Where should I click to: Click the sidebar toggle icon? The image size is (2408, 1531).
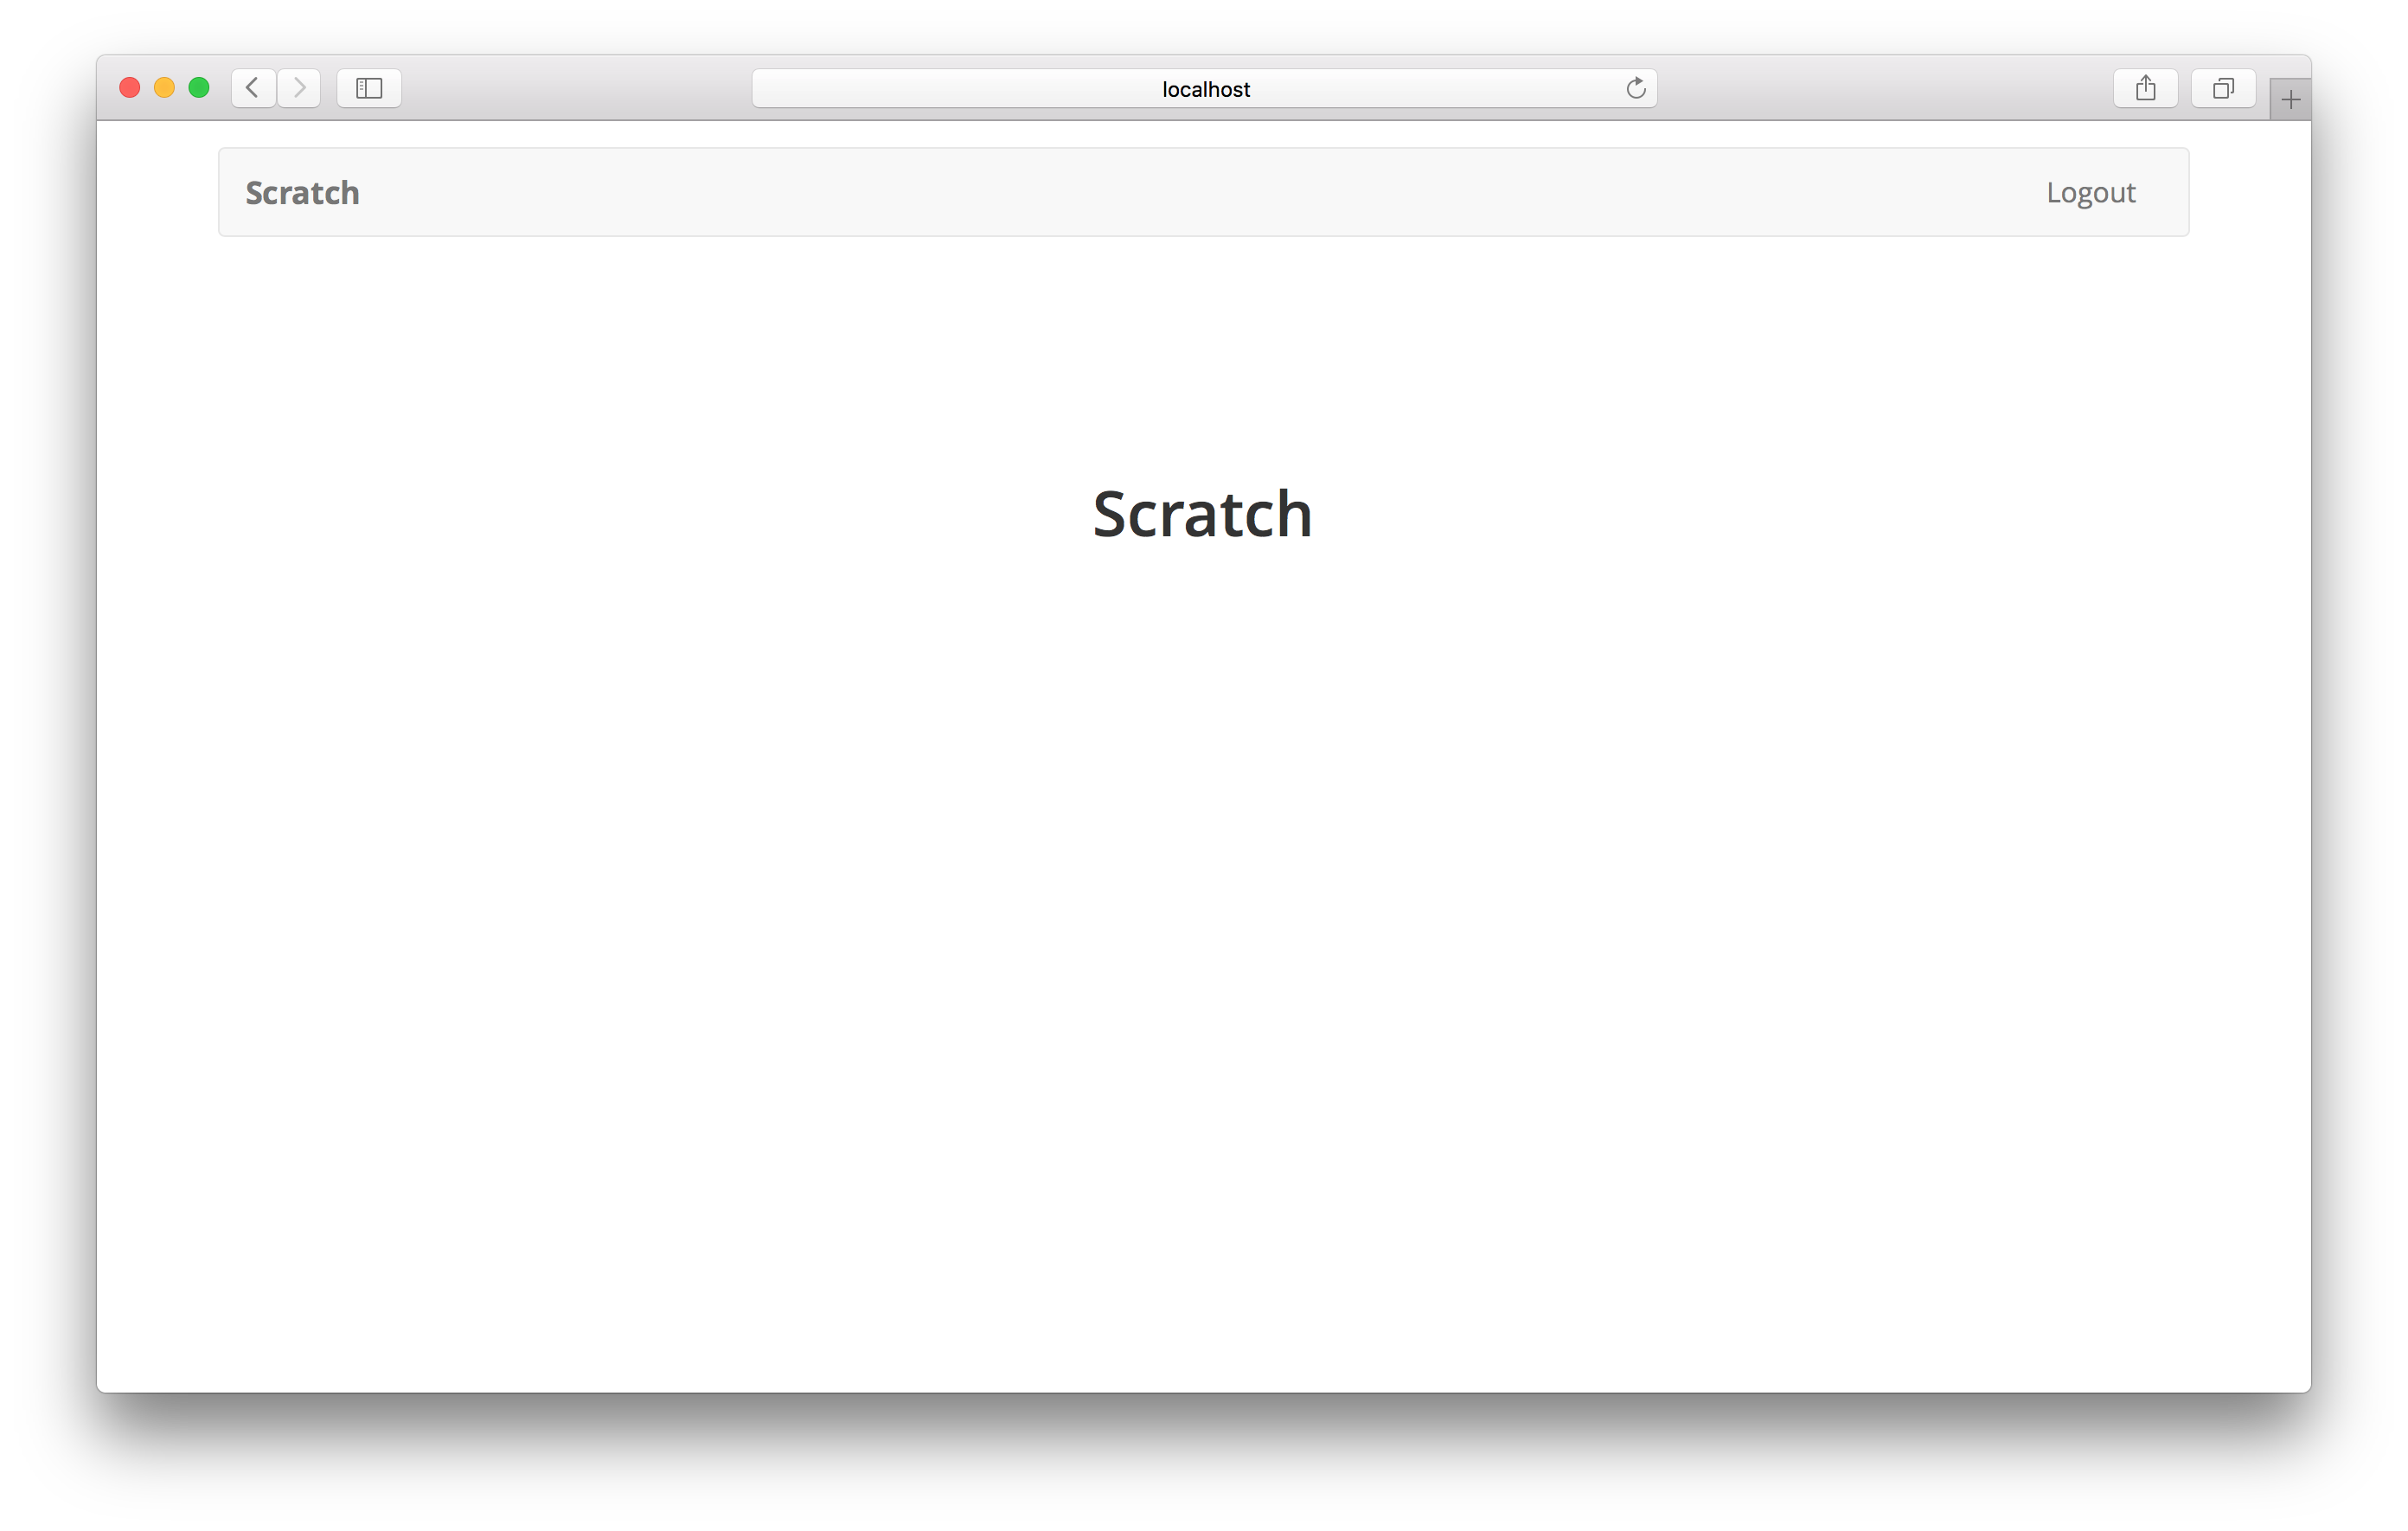pyautogui.click(x=368, y=84)
